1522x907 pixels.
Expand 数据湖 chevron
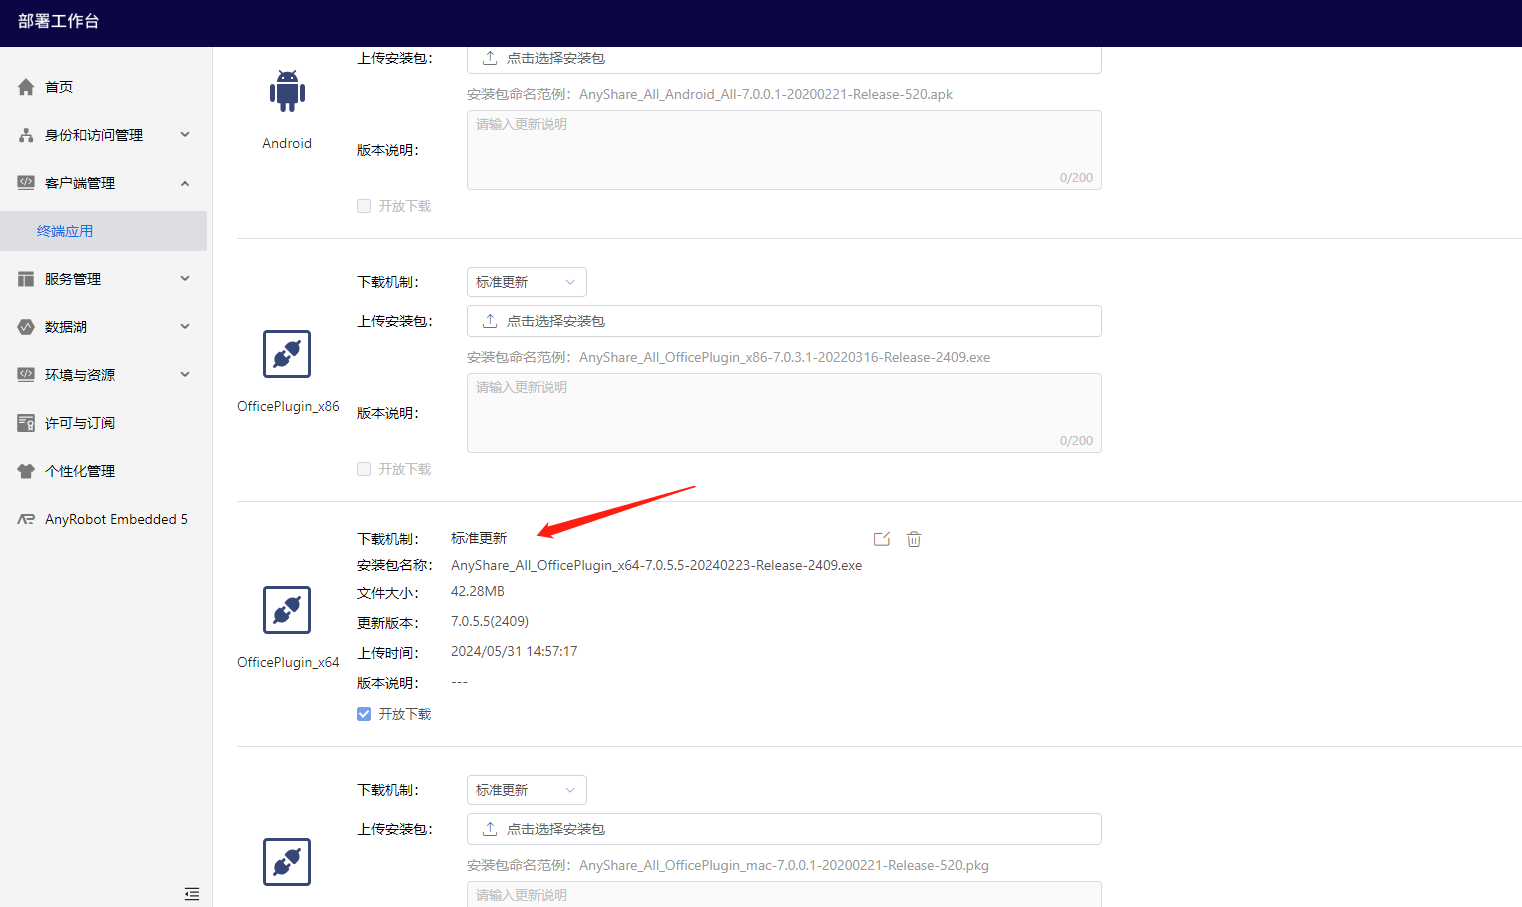point(185,326)
